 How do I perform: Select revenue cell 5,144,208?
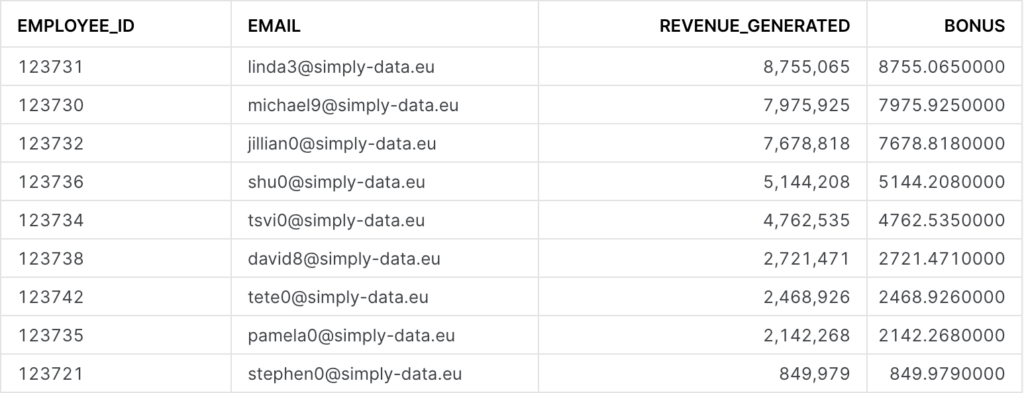(703, 182)
